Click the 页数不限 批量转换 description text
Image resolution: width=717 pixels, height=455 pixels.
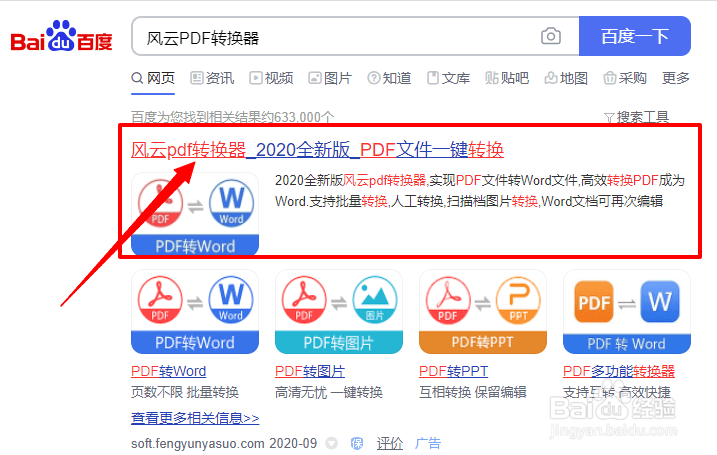click(x=185, y=392)
